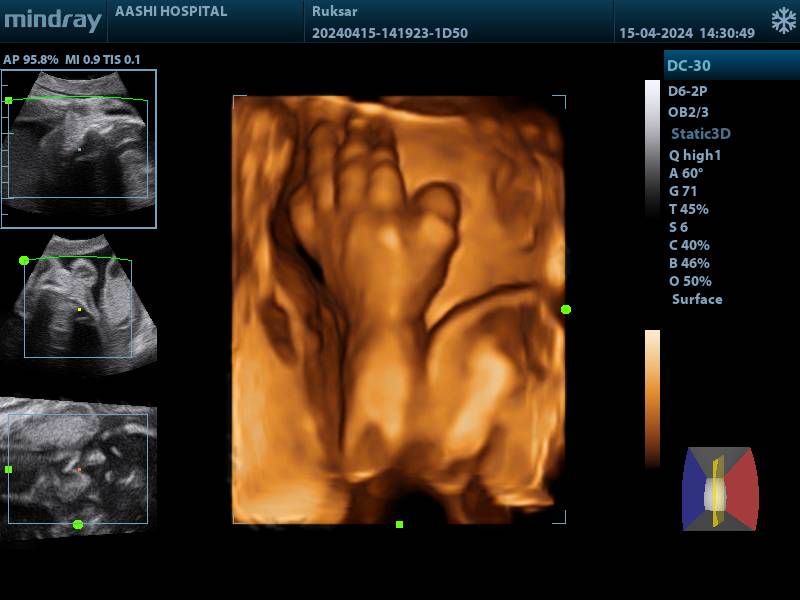
Task: Click the sepia tint color bar
Action: tap(652, 397)
